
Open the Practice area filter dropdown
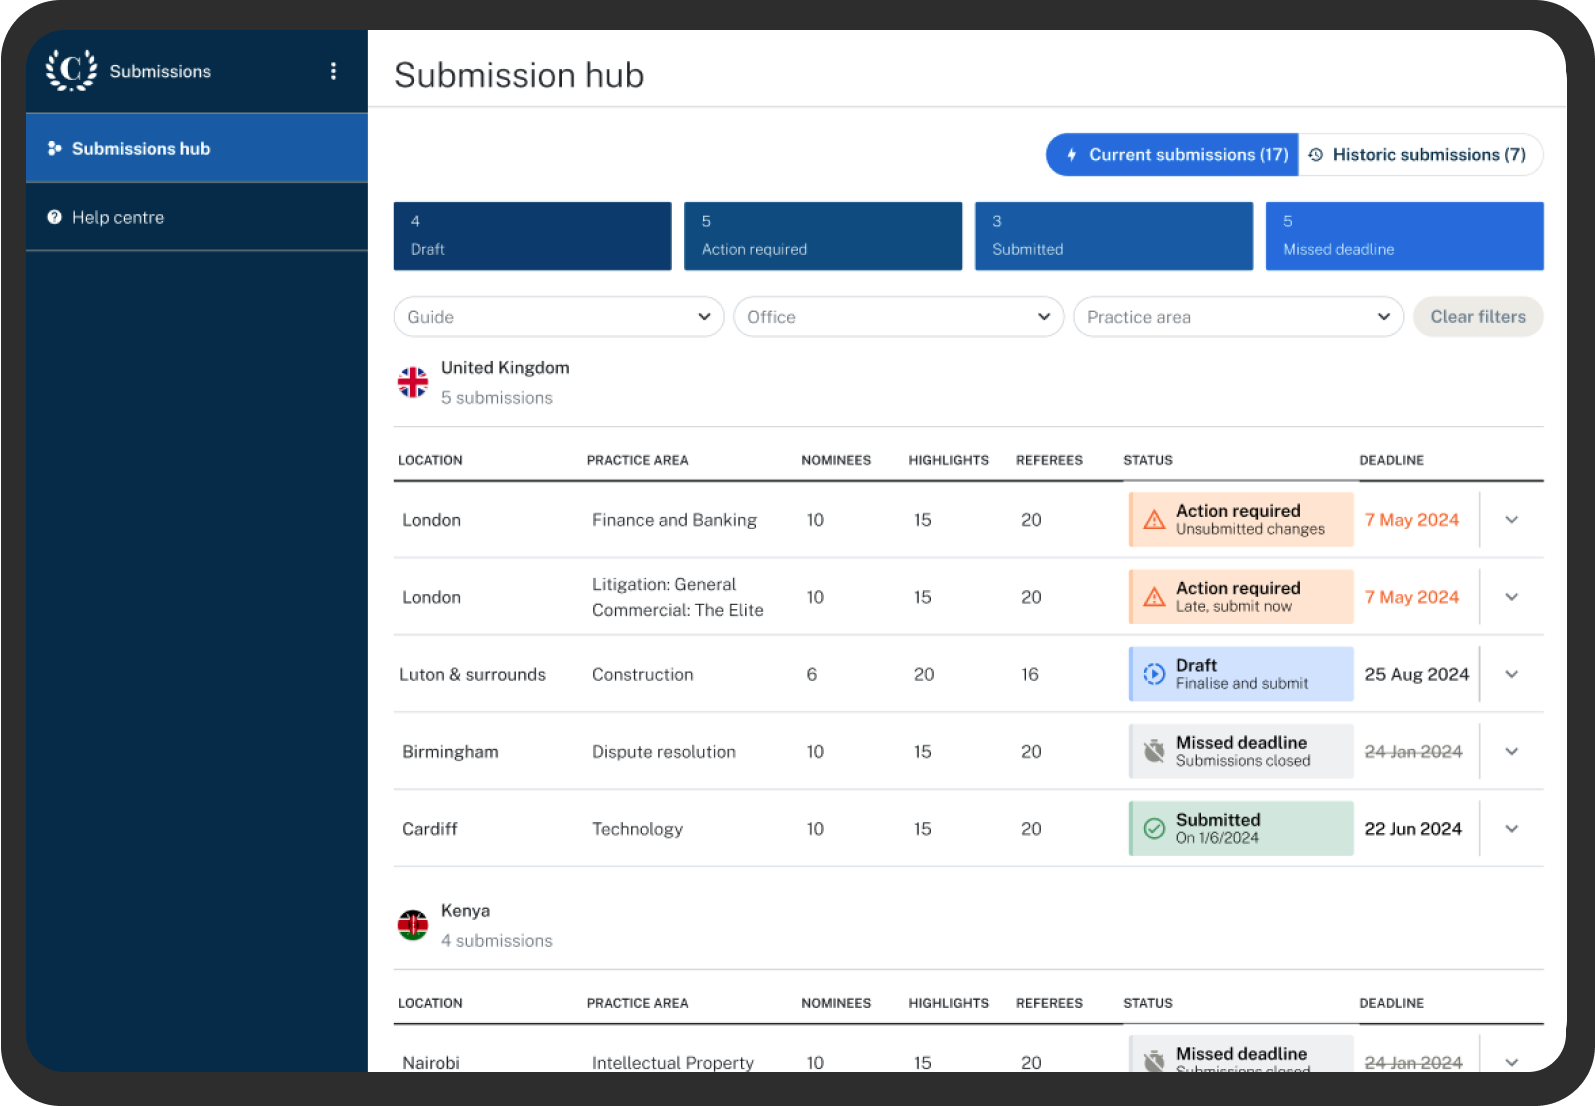1239,317
